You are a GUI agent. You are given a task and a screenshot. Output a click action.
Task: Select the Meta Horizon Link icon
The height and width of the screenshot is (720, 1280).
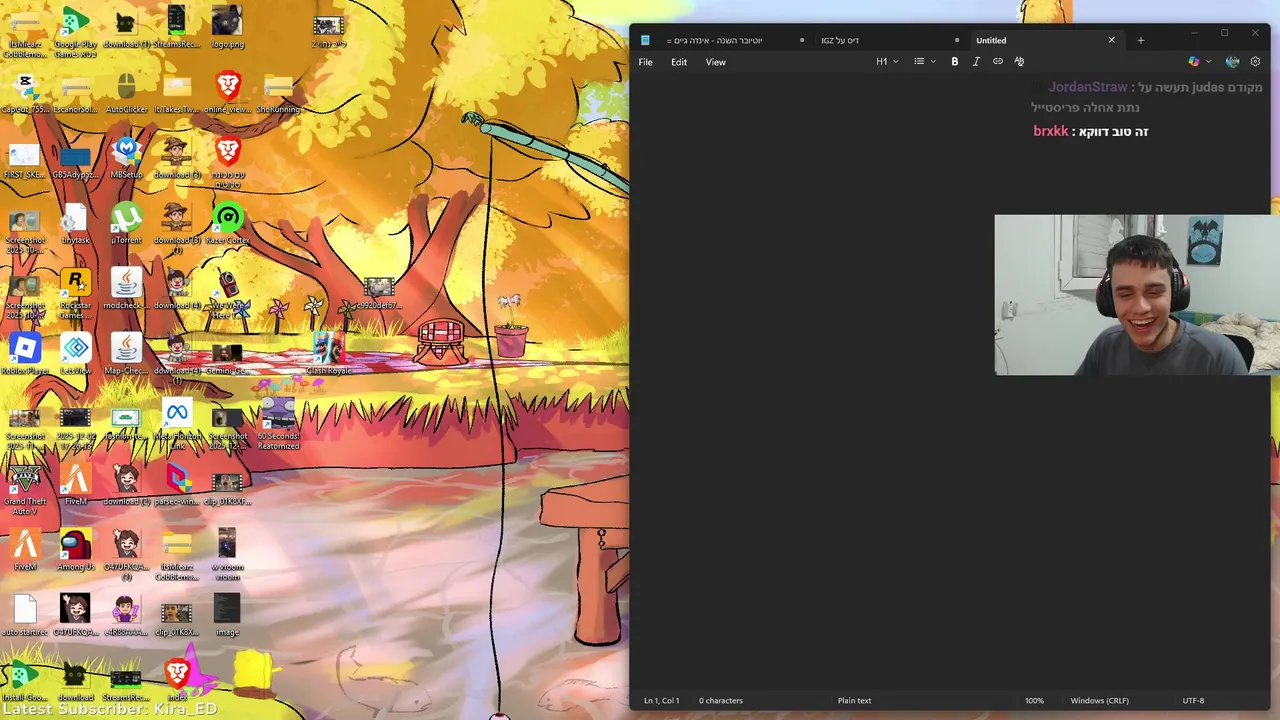pos(177,425)
